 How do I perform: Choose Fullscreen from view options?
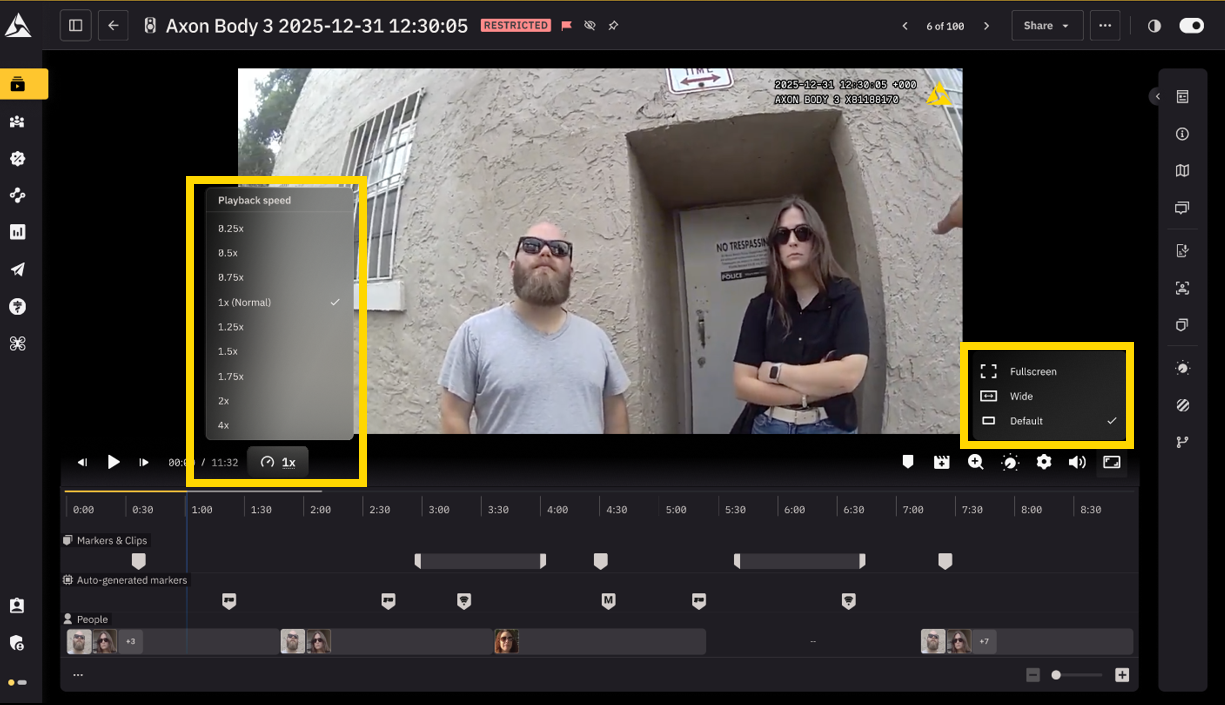pos(1033,372)
